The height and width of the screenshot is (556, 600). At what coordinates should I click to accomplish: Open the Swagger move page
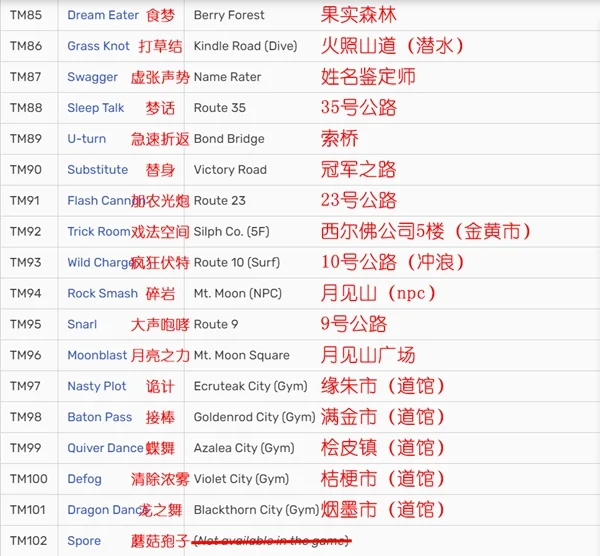click(92, 77)
